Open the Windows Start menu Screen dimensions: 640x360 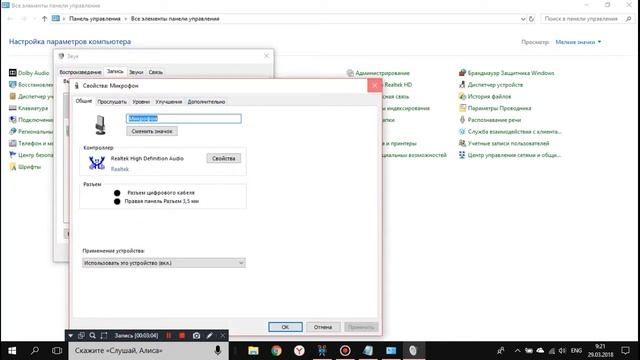point(12,351)
